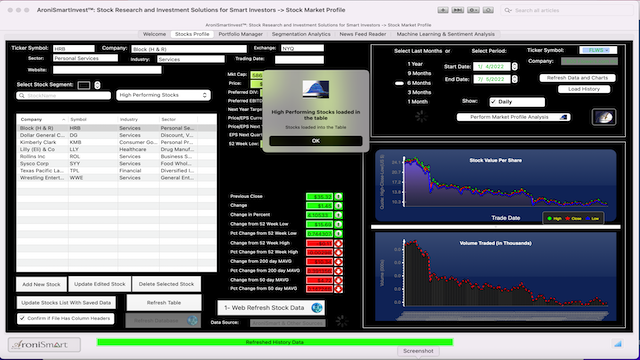
Task: Click the chart app icon in the dialog
Action: [x=316, y=89]
